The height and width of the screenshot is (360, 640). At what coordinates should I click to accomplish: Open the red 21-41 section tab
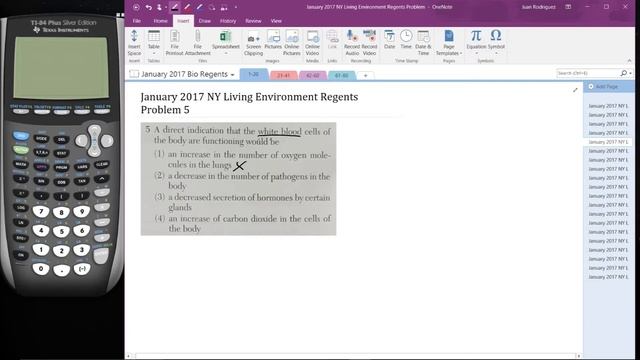coord(283,76)
